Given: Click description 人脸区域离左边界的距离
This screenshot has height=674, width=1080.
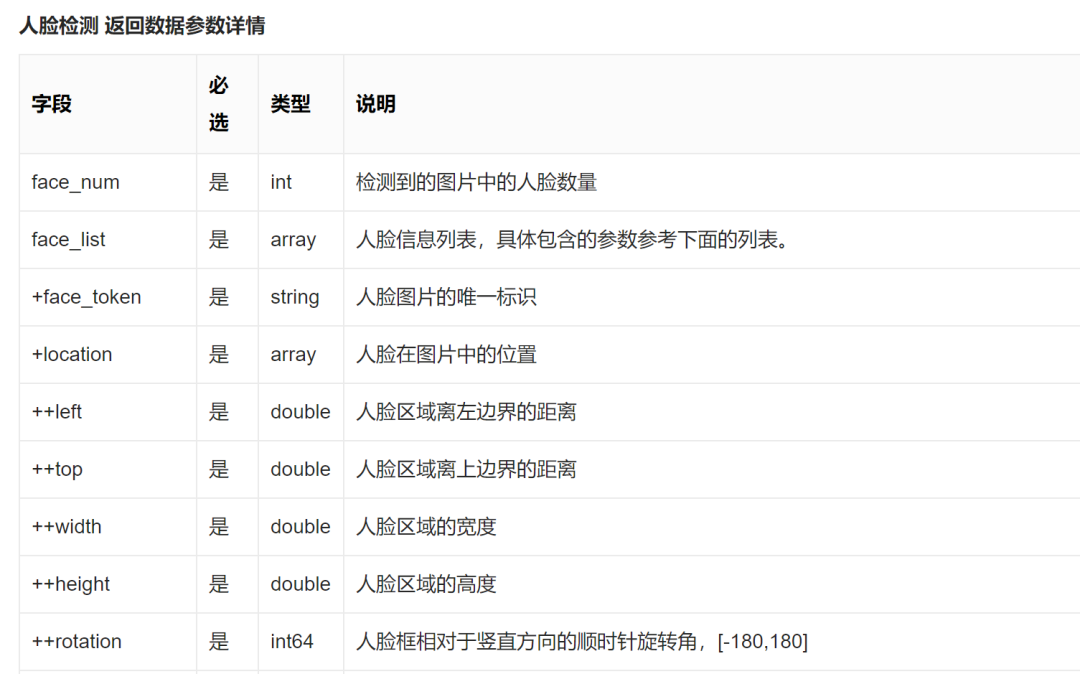Looking at the screenshot, I should click(x=466, y=412).
